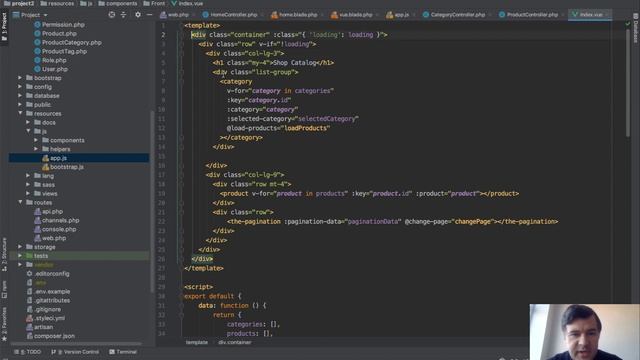The width and height of the screenshot is (640, 360).
Task: Click div.container breadcrumb below editor
Action: pyautogui.click(x=235, y=342)
